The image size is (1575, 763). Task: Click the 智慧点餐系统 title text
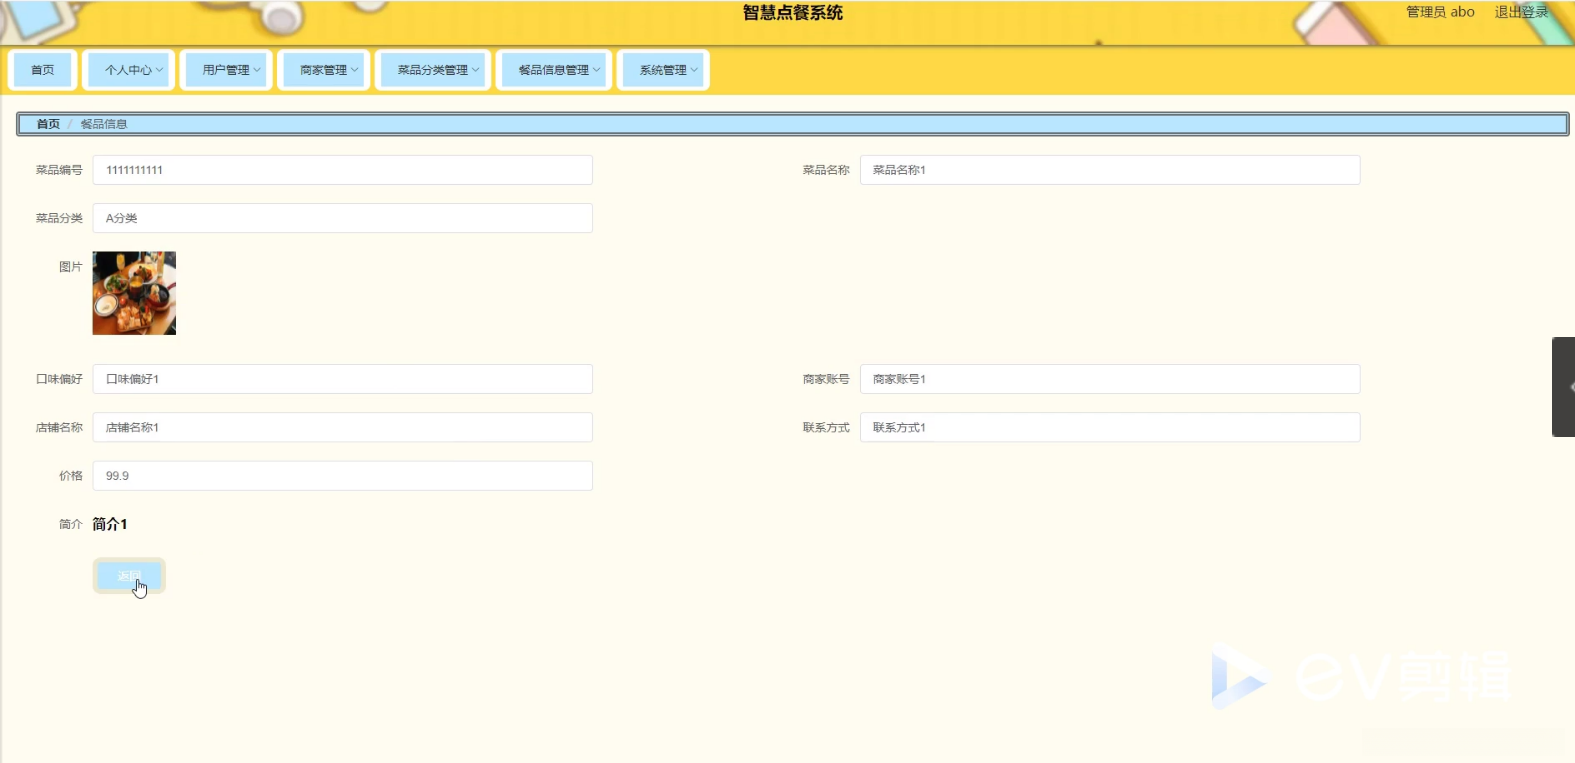click(x=793, y=13)
